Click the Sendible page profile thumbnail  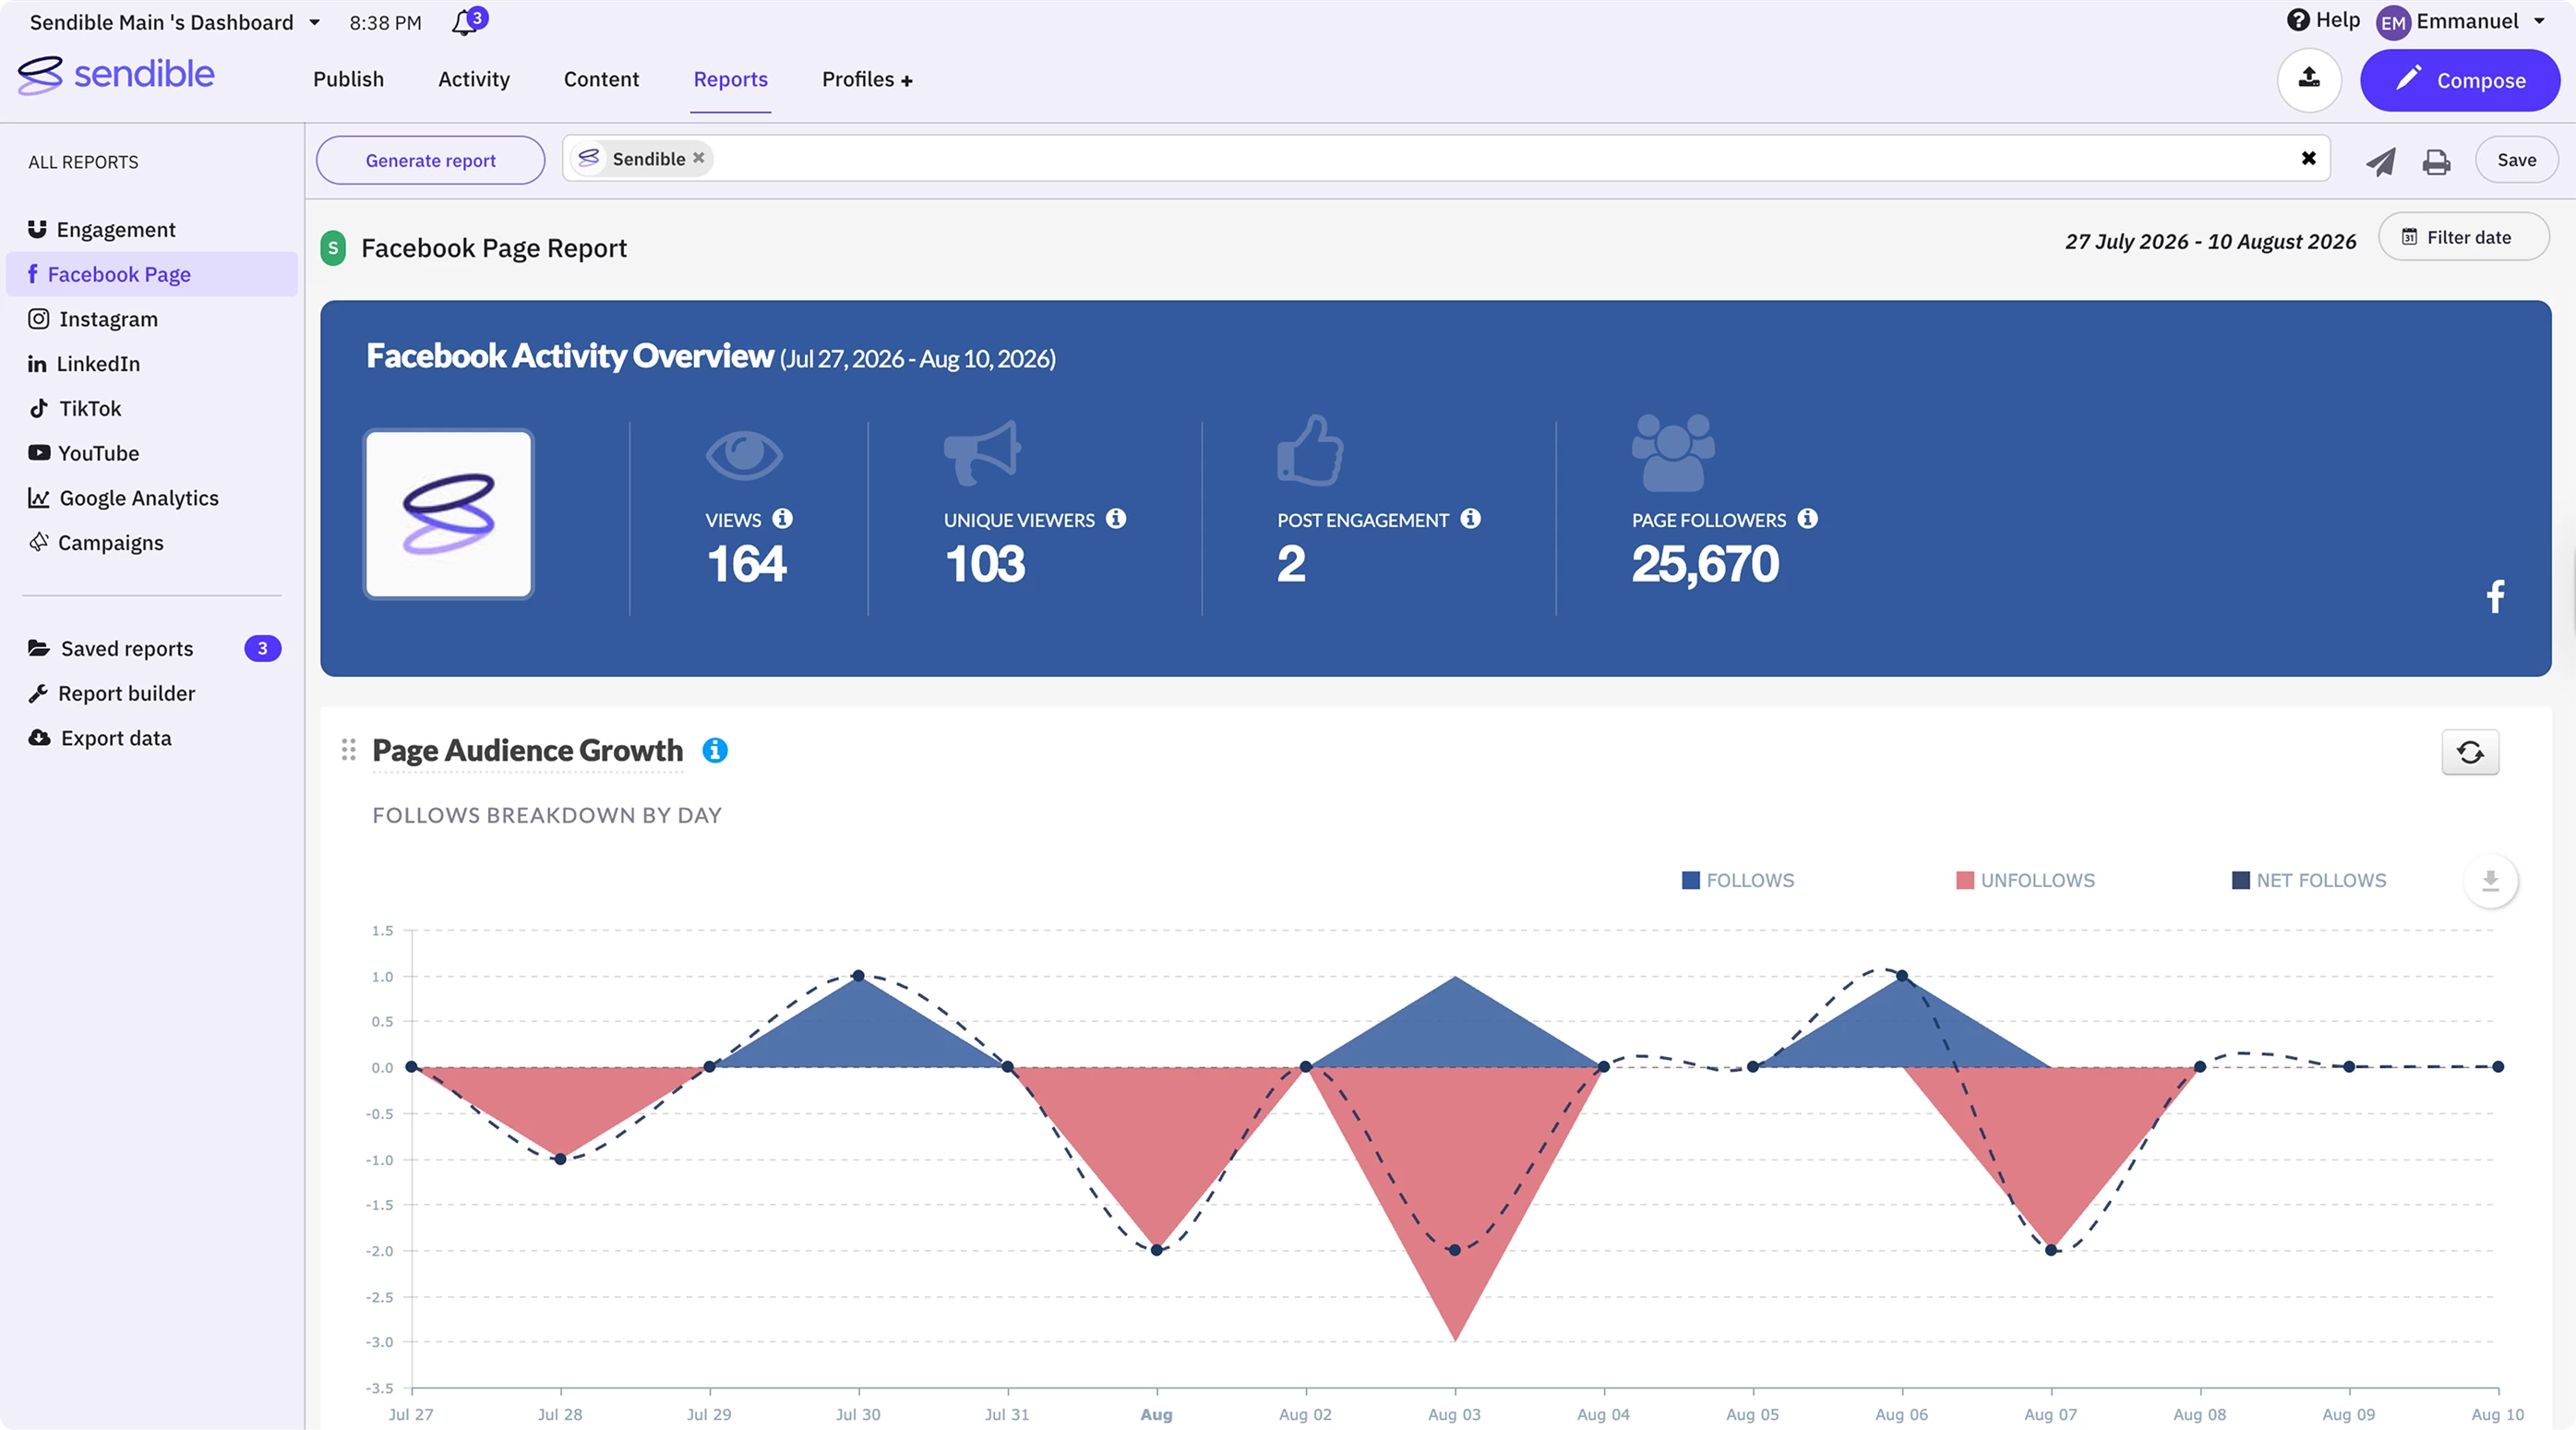click(449, 514)
